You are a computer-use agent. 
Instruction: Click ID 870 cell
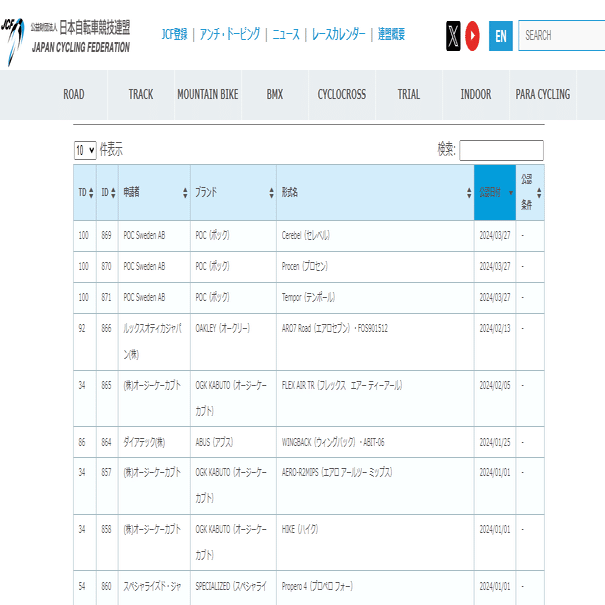[x=107, y=267]
